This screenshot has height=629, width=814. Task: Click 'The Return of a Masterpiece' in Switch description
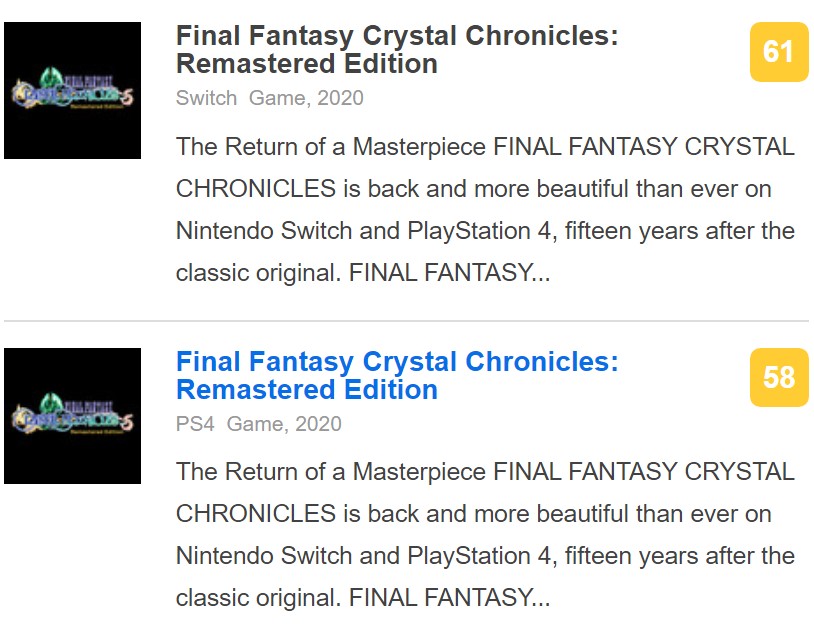[x=331, y=147]
